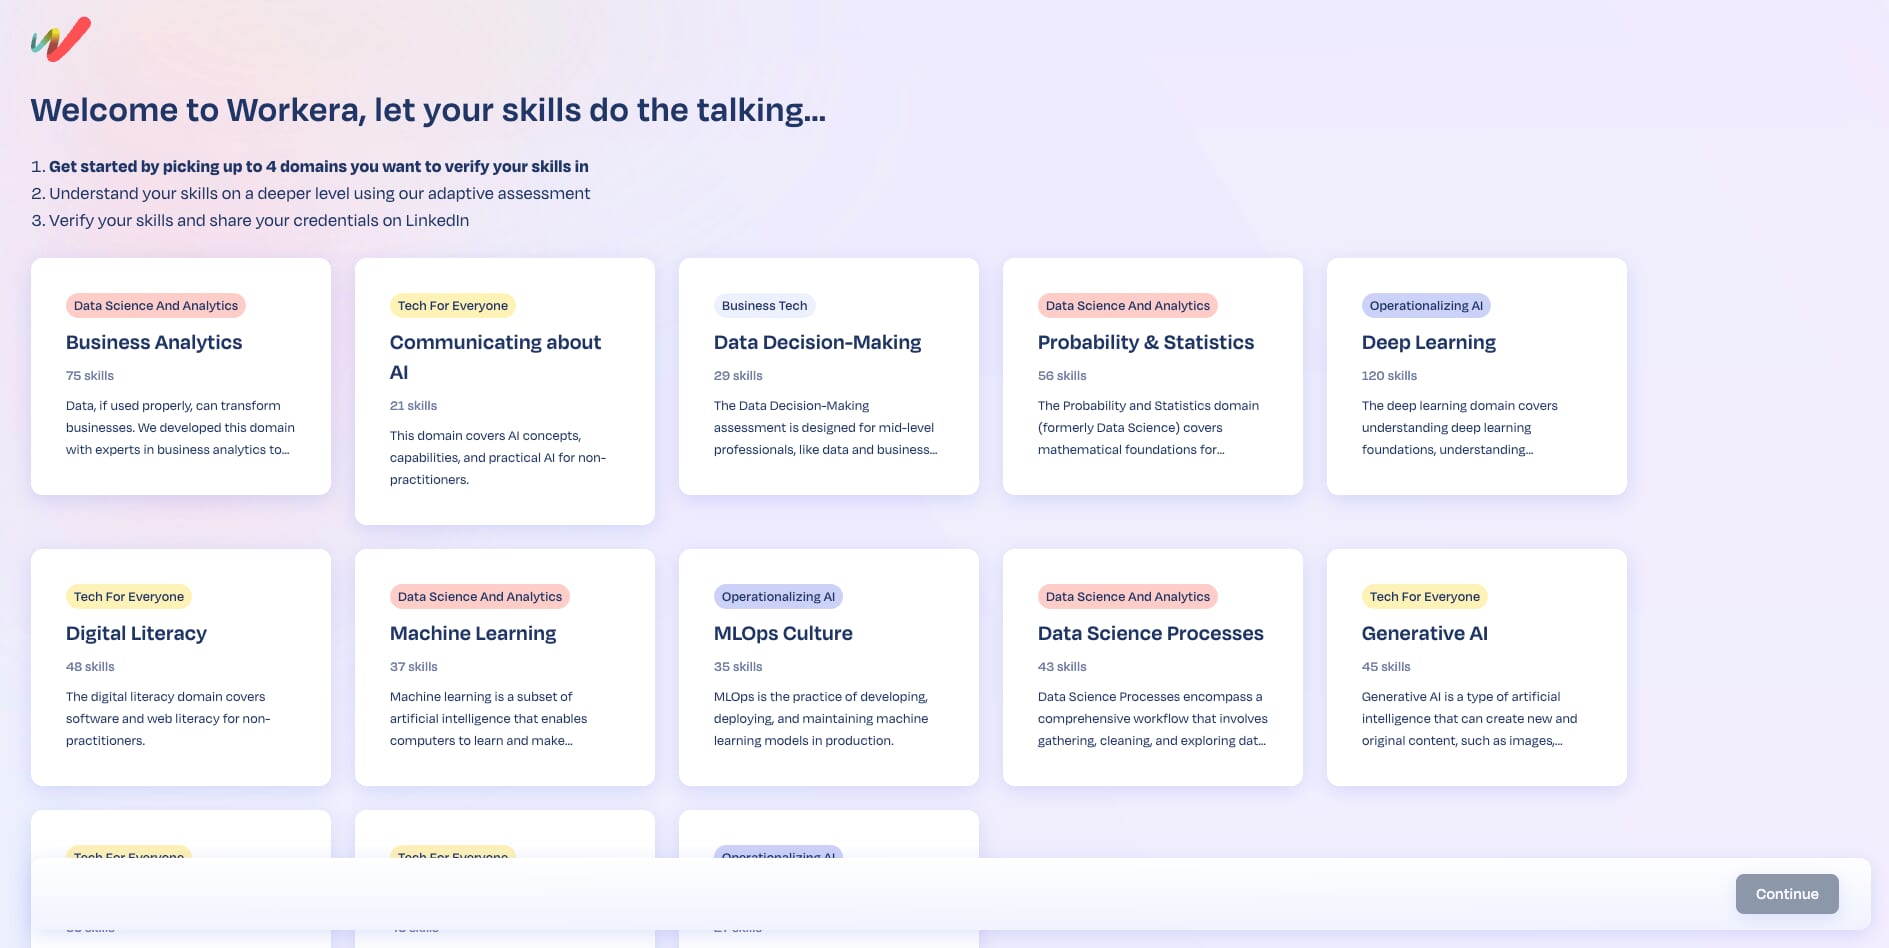
Task: Pick the MLOps Culture domain card
Action: coord(829,667)
